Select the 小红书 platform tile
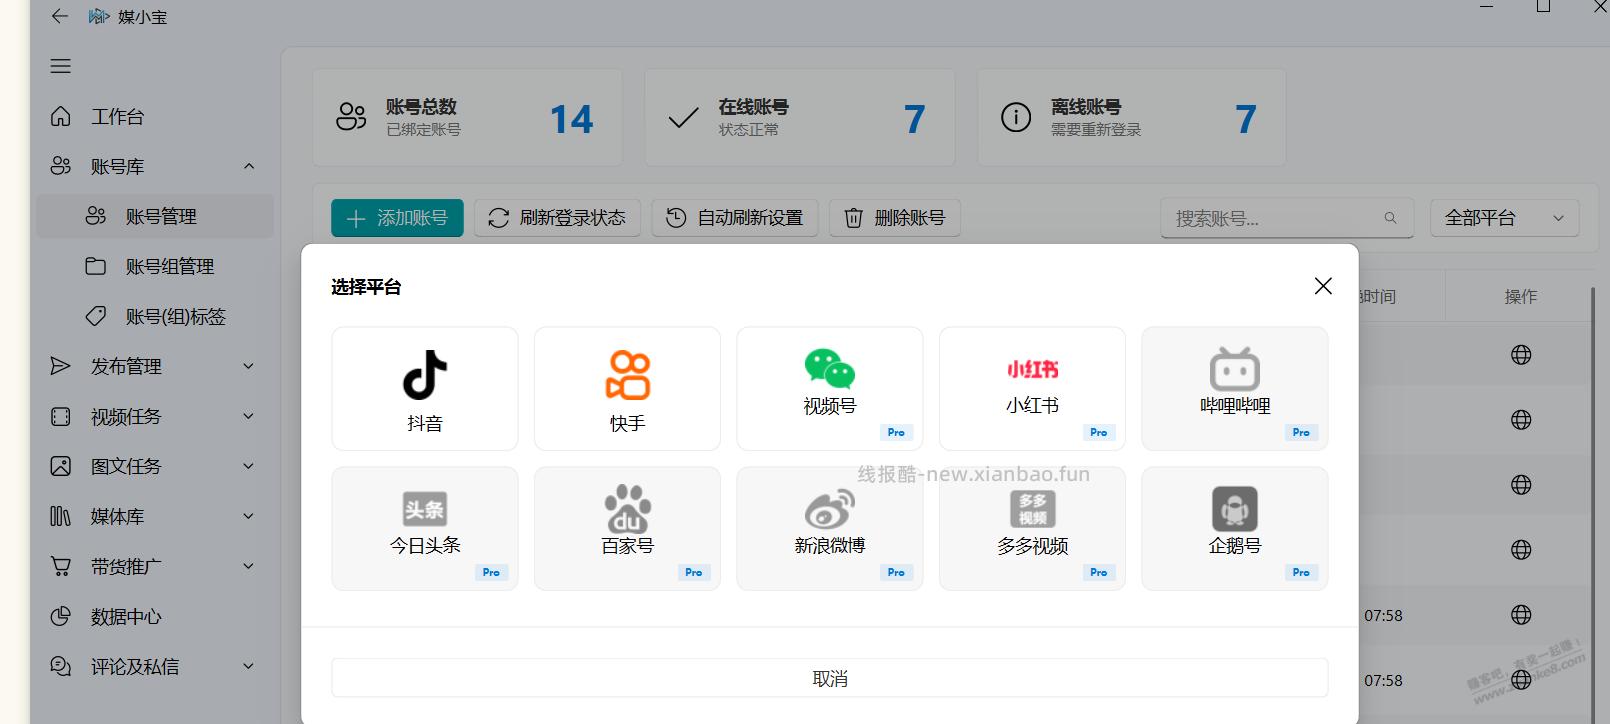The height and width of the screenshot is (724, 1610). tap(1032, 389)
